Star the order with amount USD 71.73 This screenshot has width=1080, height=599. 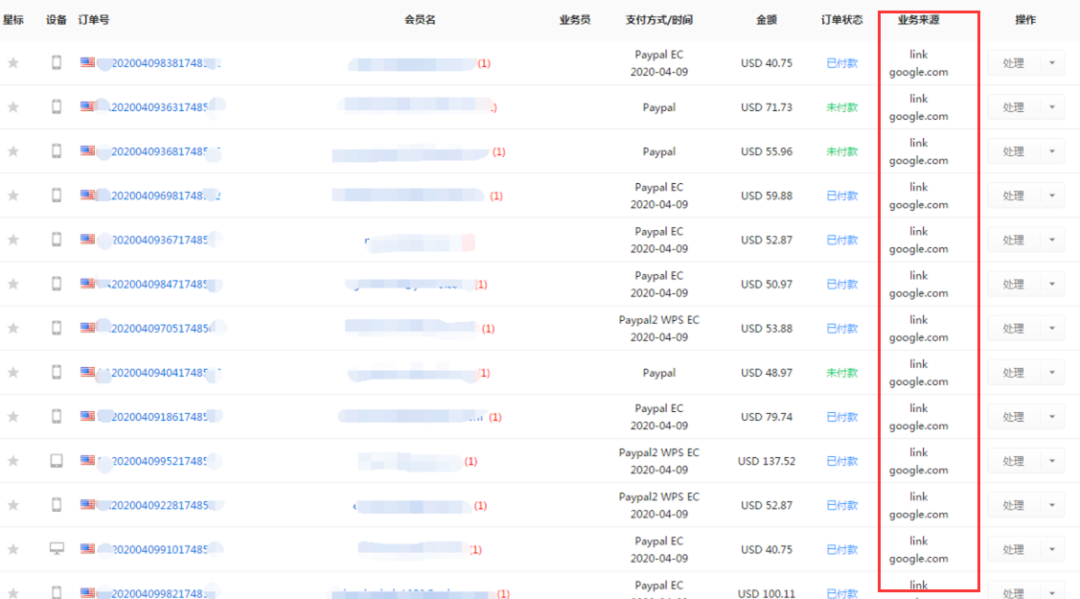coord(13,107)
